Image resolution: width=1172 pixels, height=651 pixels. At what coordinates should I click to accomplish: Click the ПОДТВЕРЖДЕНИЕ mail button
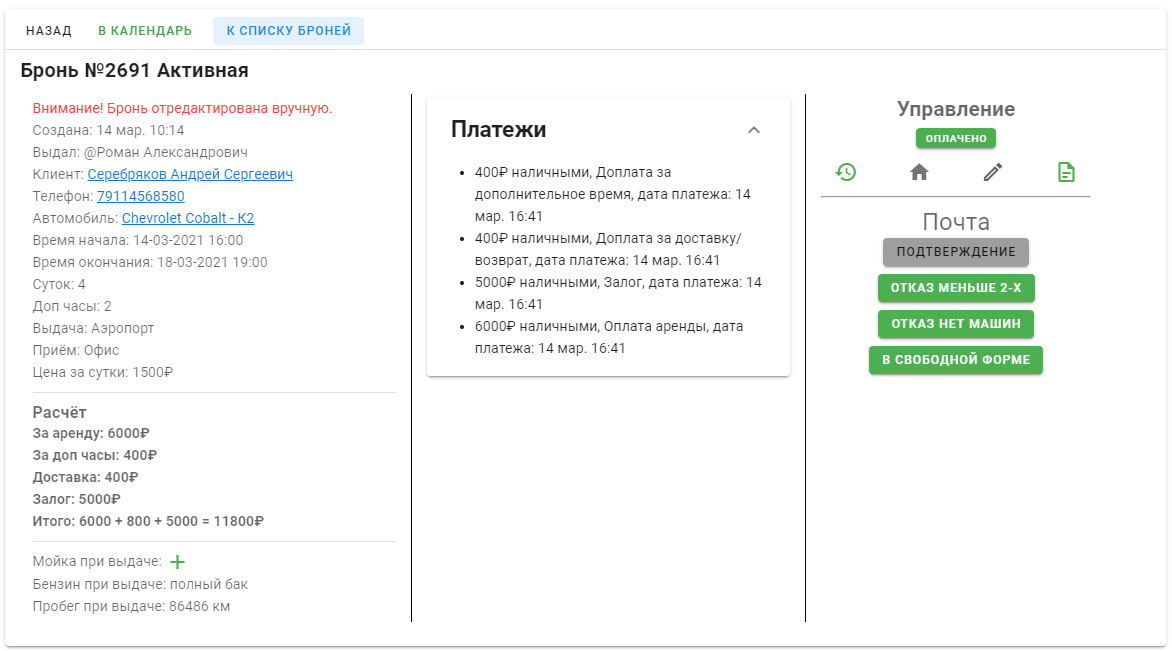[x=955, y=252]
